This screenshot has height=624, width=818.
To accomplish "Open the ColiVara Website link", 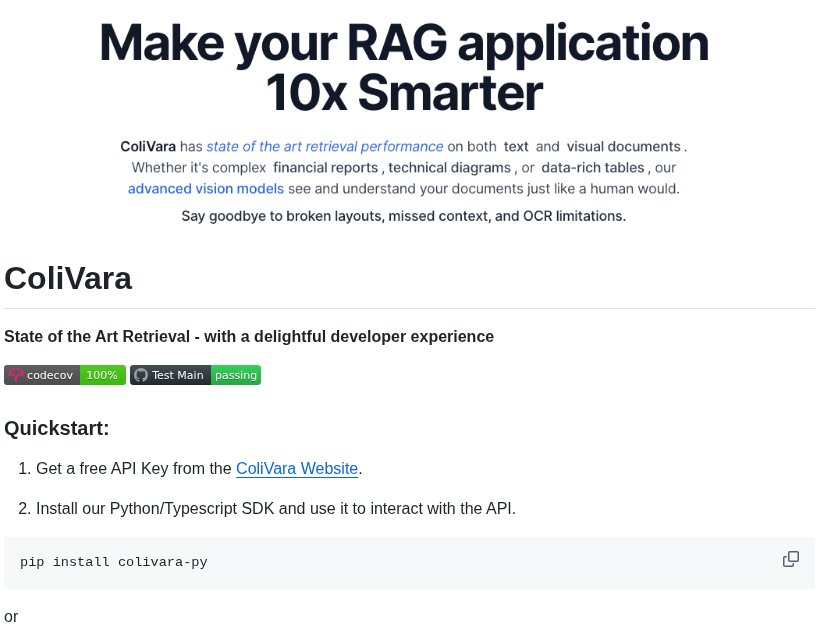I will (297, 469).
